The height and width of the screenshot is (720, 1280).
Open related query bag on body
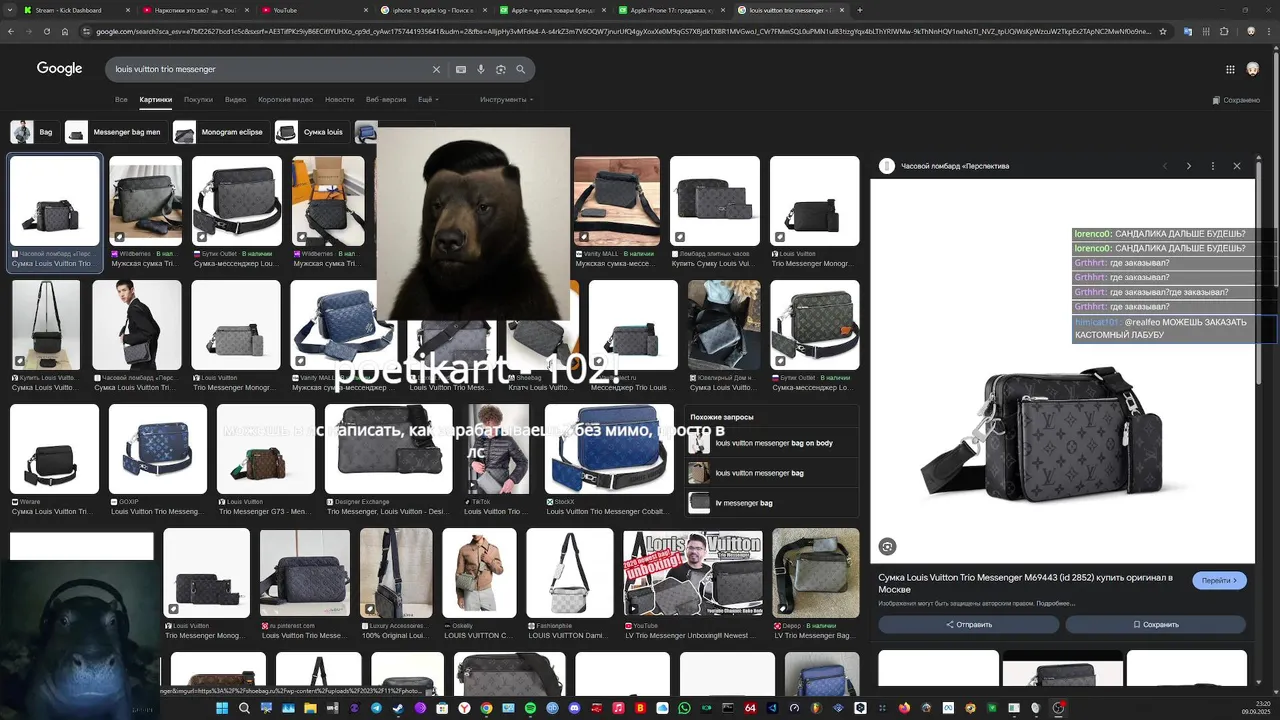pos(772,443)
